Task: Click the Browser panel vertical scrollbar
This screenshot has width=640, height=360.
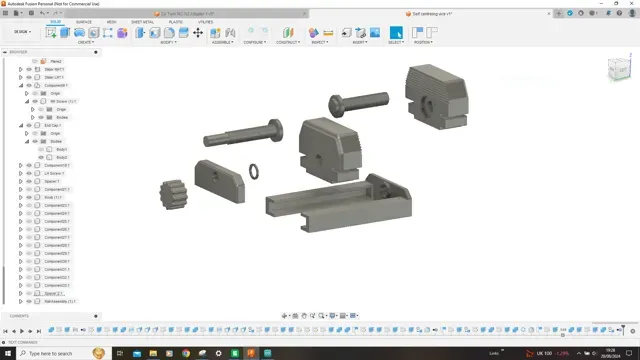Action: coord(4,286)
